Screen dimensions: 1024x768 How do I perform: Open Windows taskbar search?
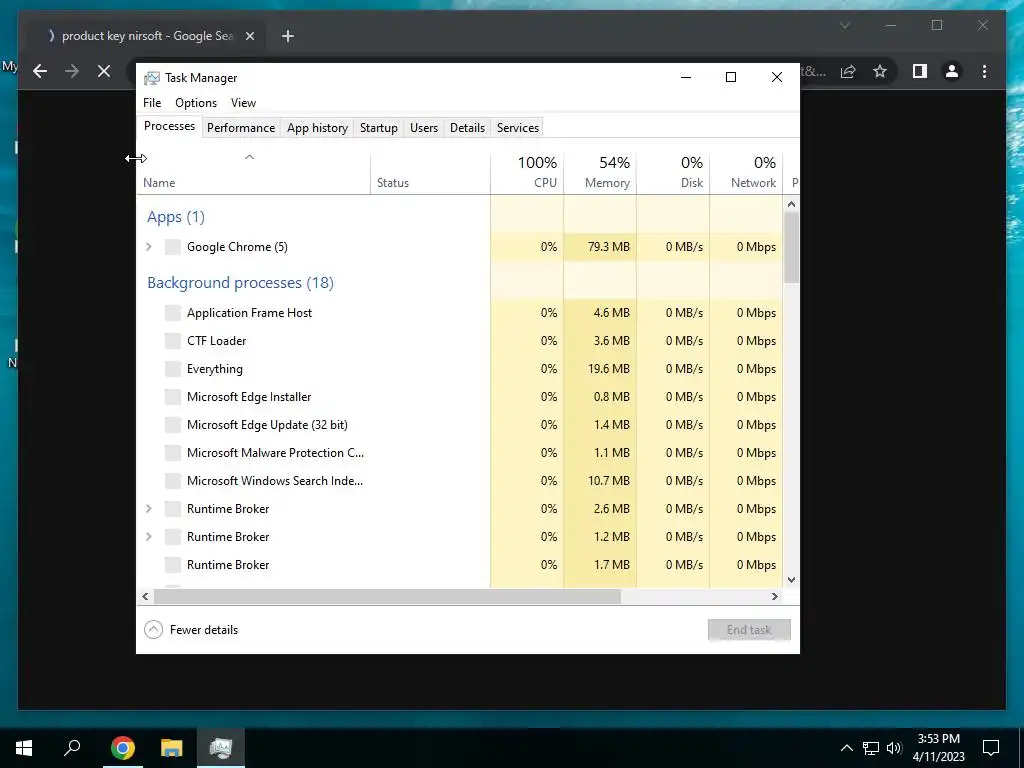tap(72, 748)
